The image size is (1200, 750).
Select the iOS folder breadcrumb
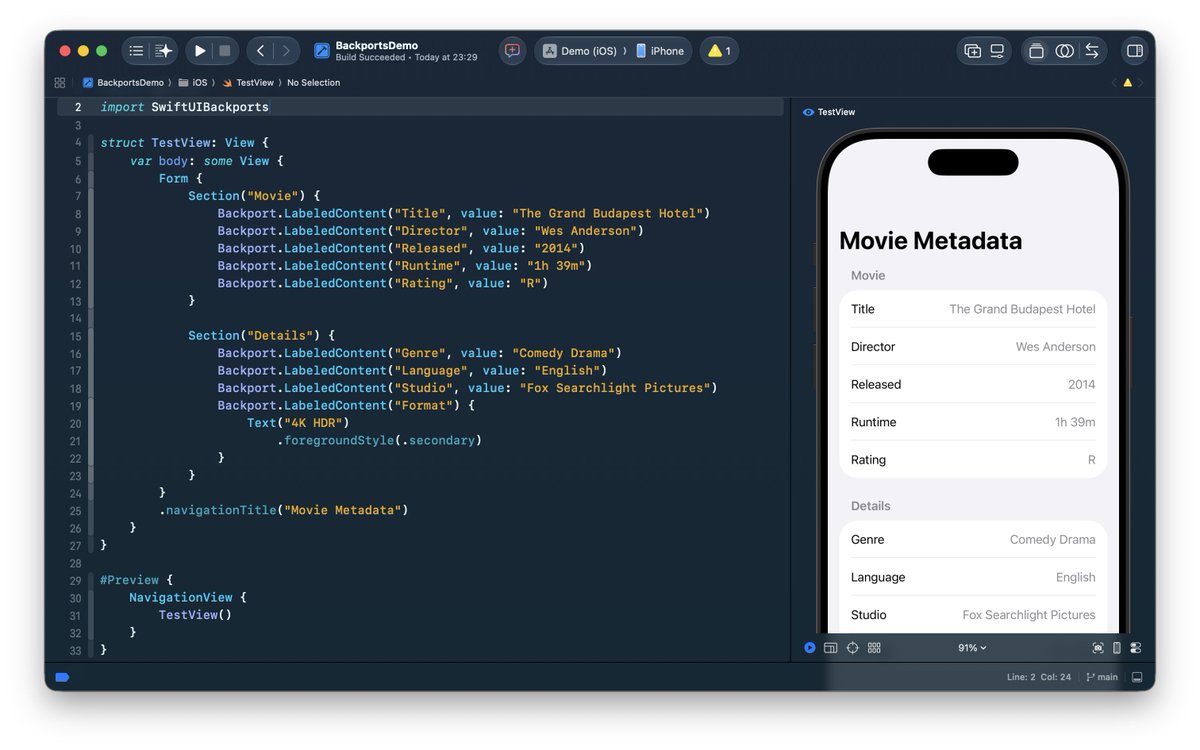[x=193, y=83]
